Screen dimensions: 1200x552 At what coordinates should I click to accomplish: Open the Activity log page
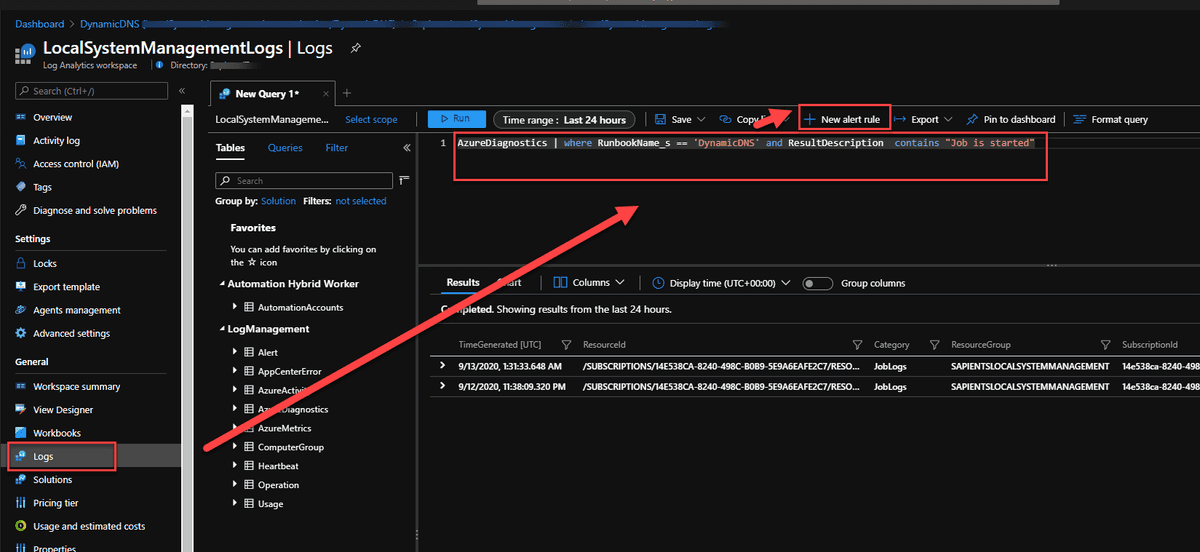coord(56,141)
